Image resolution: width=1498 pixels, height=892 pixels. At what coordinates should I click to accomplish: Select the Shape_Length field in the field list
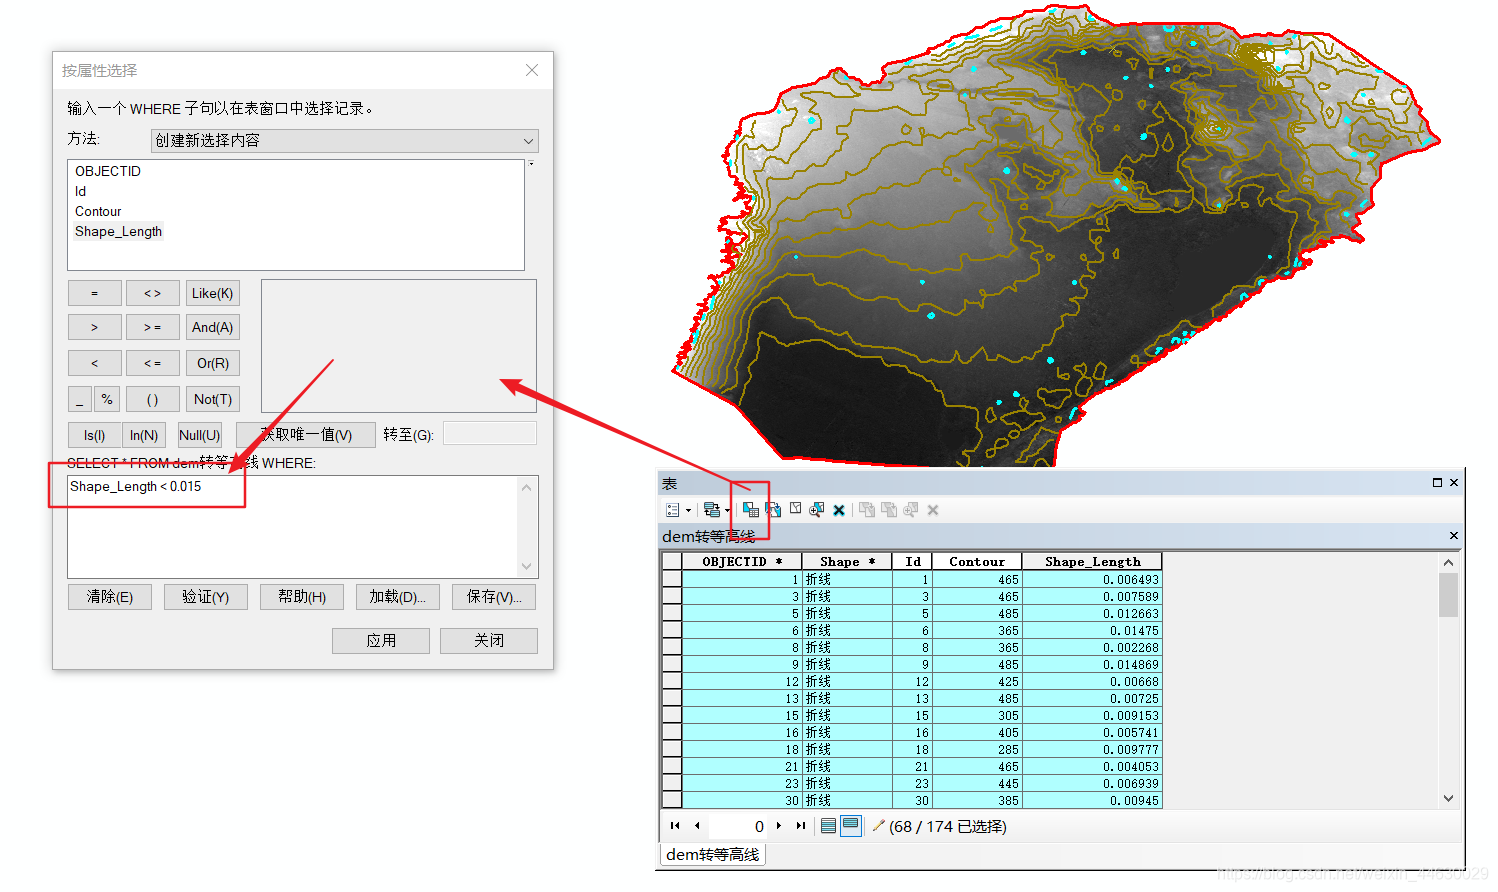coord(118,231)
